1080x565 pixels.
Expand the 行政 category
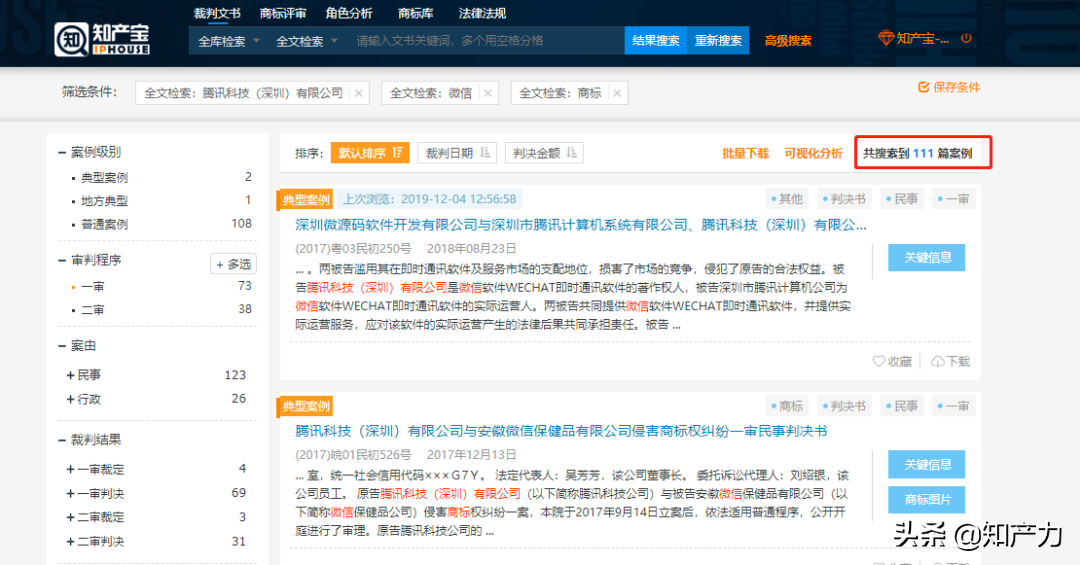click(70, 399)
